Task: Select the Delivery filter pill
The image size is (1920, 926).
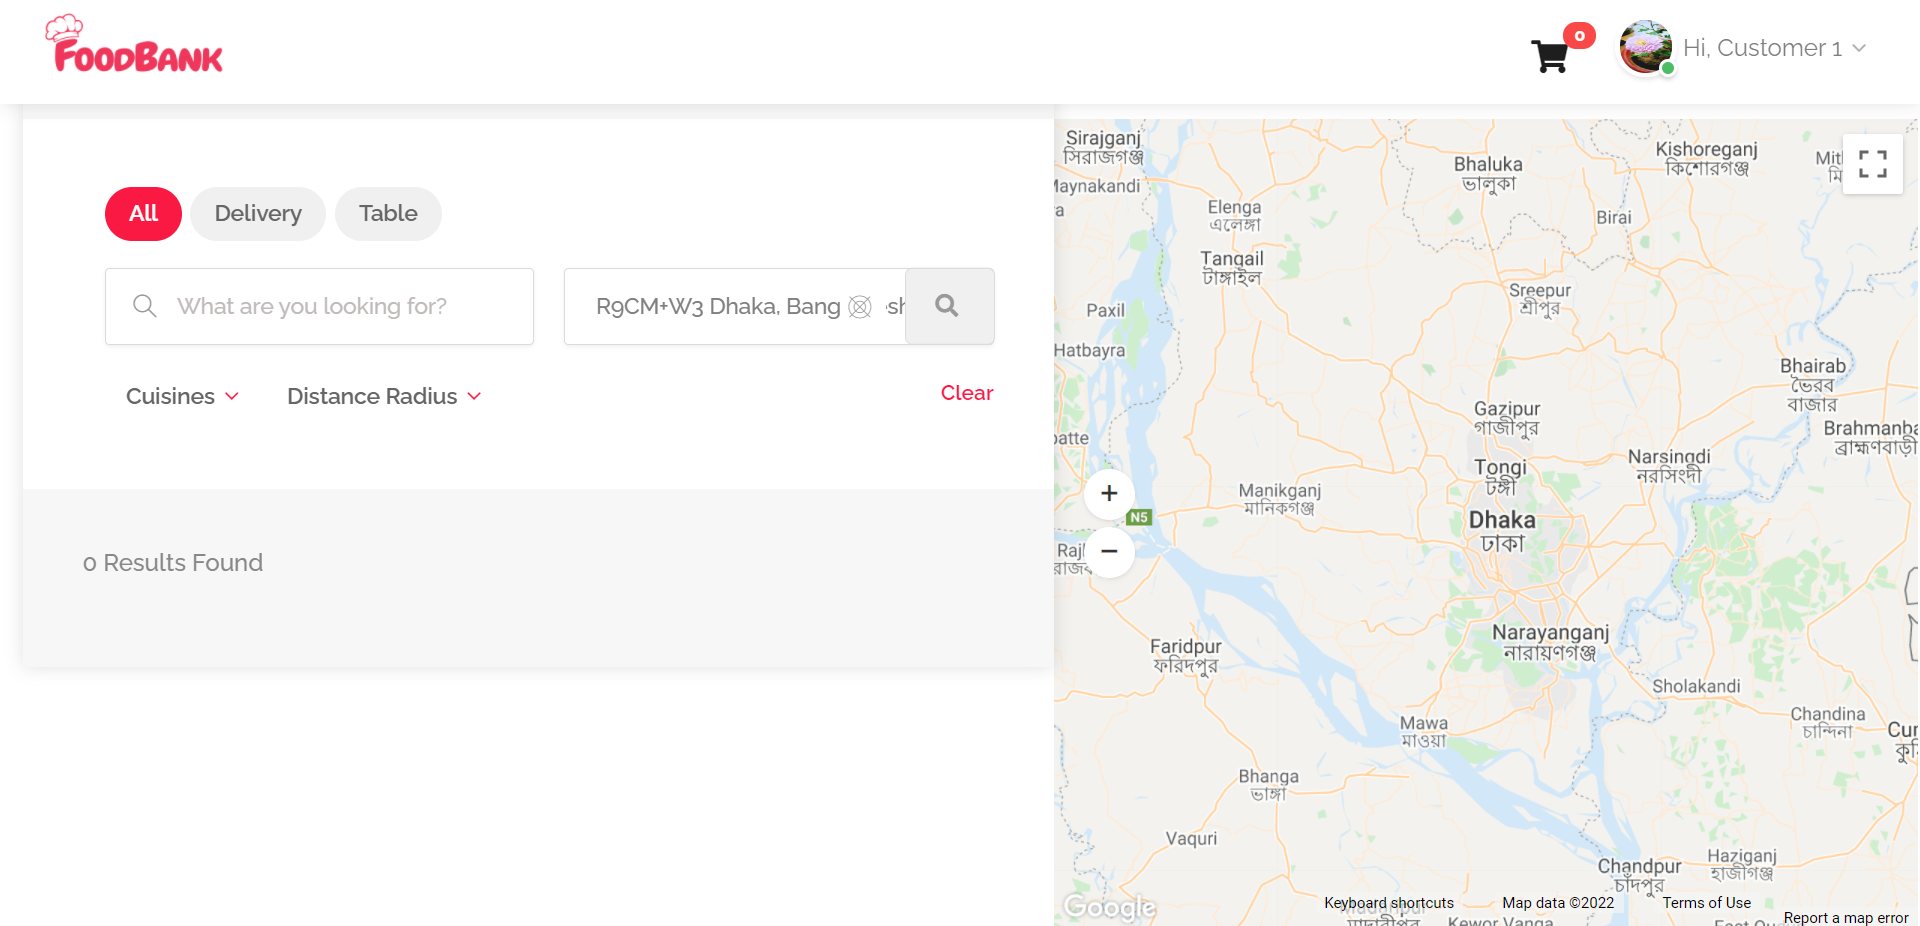Action: (258, 214)
